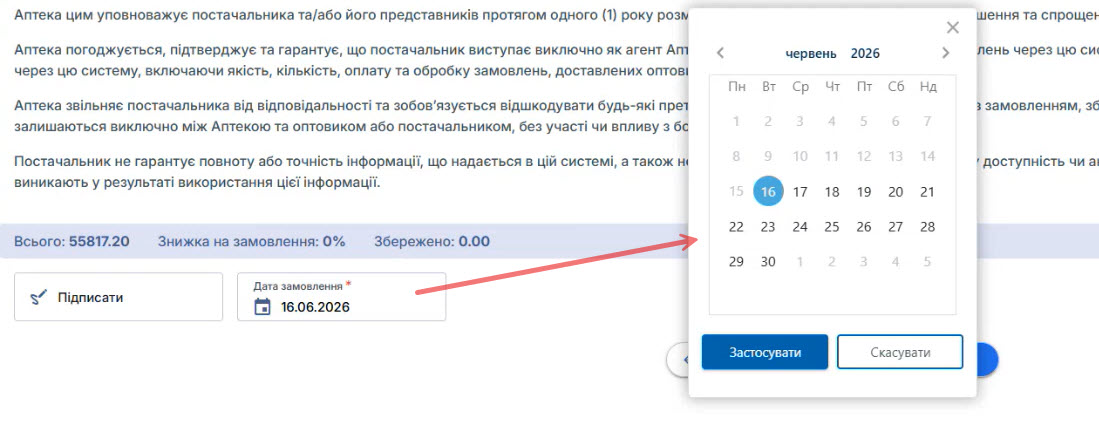Open the 2026 year selector
1099x430 pixels.
tap(865, 54)
